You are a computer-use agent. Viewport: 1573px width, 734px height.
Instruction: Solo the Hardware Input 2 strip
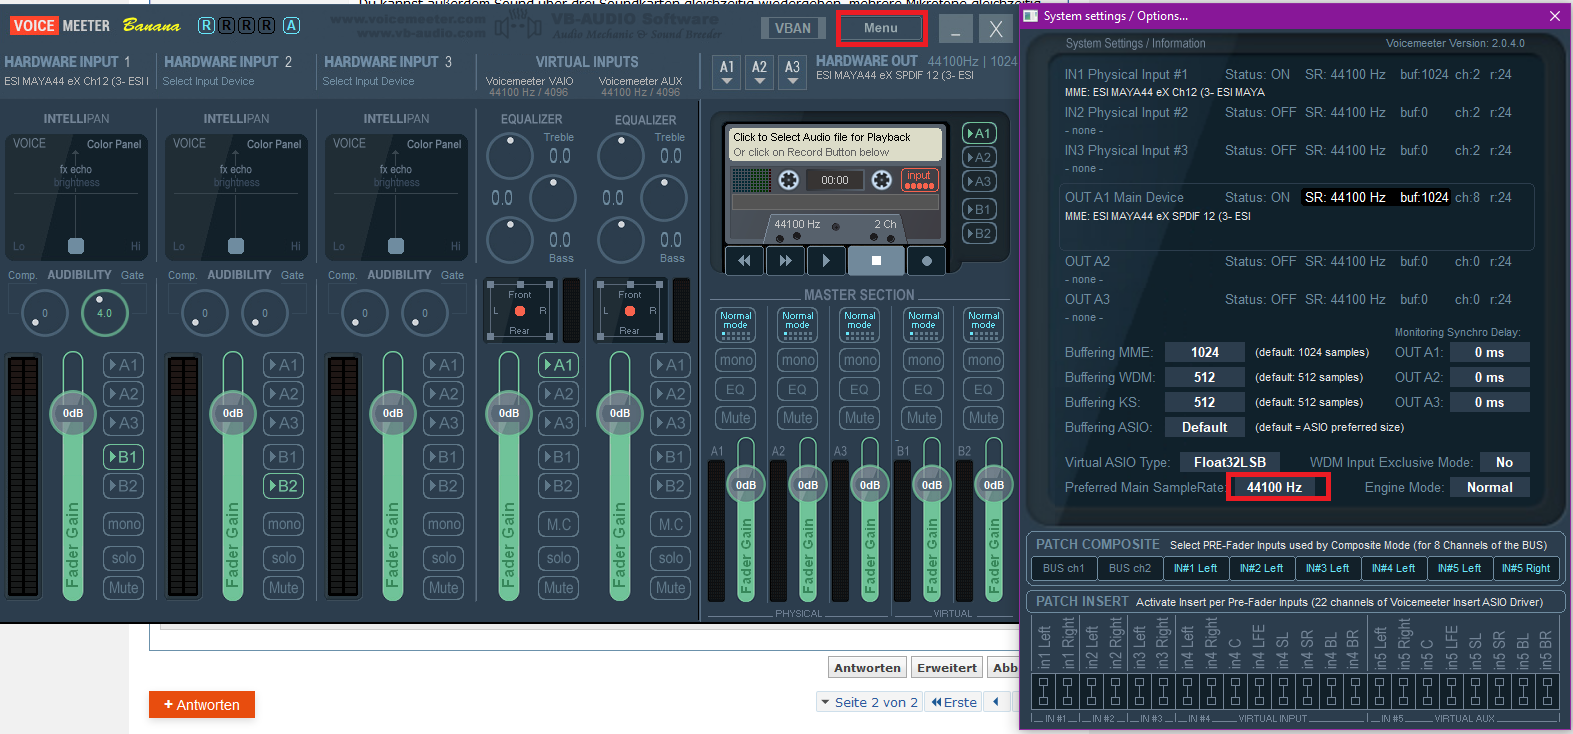[x=284, y=558]
